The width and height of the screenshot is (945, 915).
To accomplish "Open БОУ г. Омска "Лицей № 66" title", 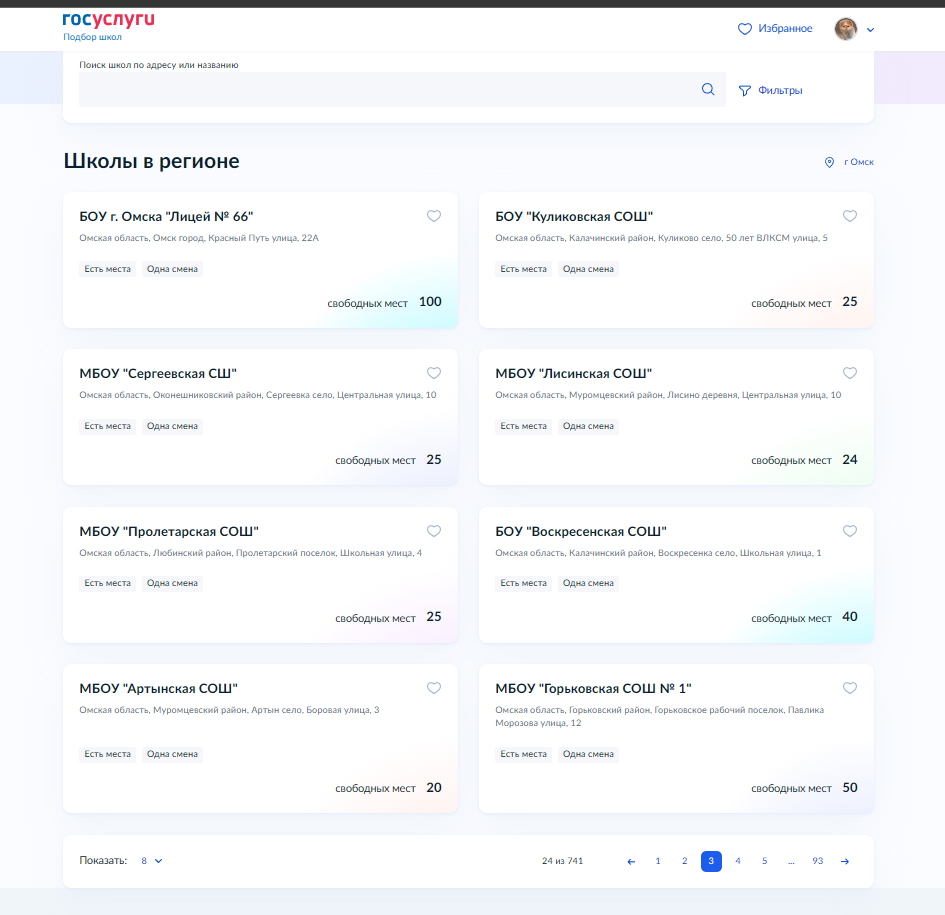I will pyautogui.click(x=166, y=216).
